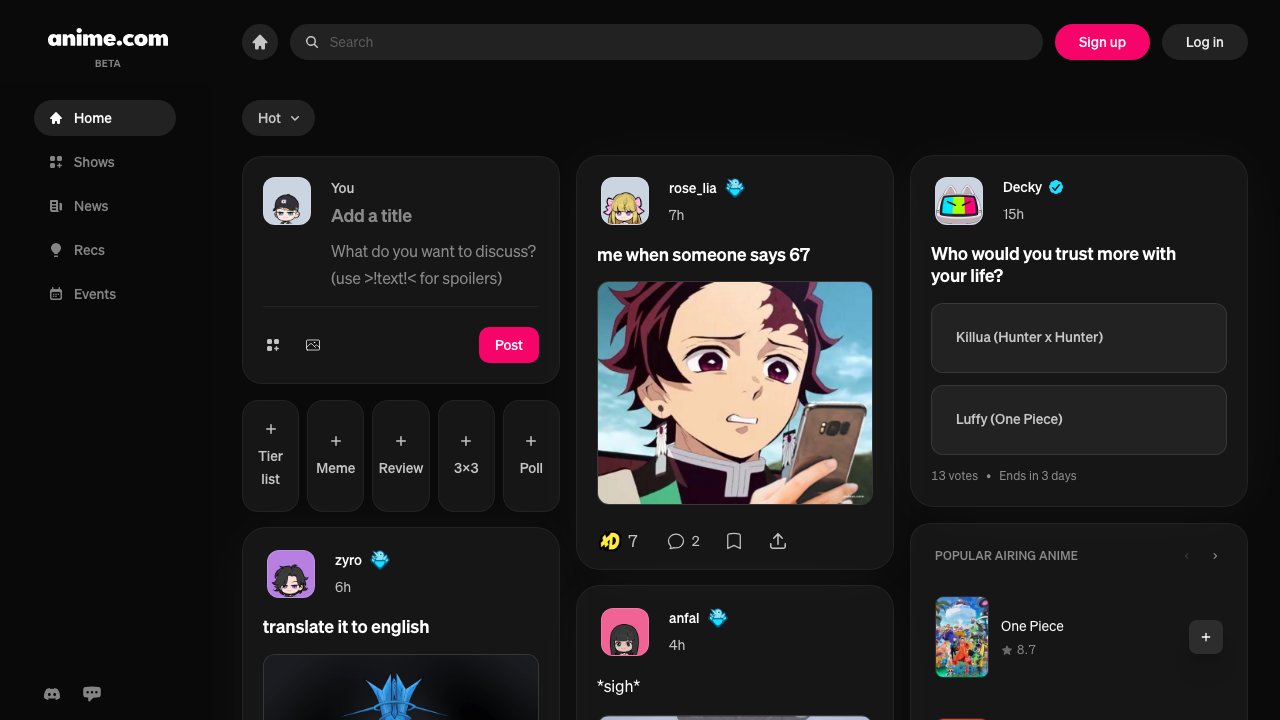1280x720 pixels.
Task: Open anfal's profile name link
Action: pyautogui.click(x=684, y=618)
